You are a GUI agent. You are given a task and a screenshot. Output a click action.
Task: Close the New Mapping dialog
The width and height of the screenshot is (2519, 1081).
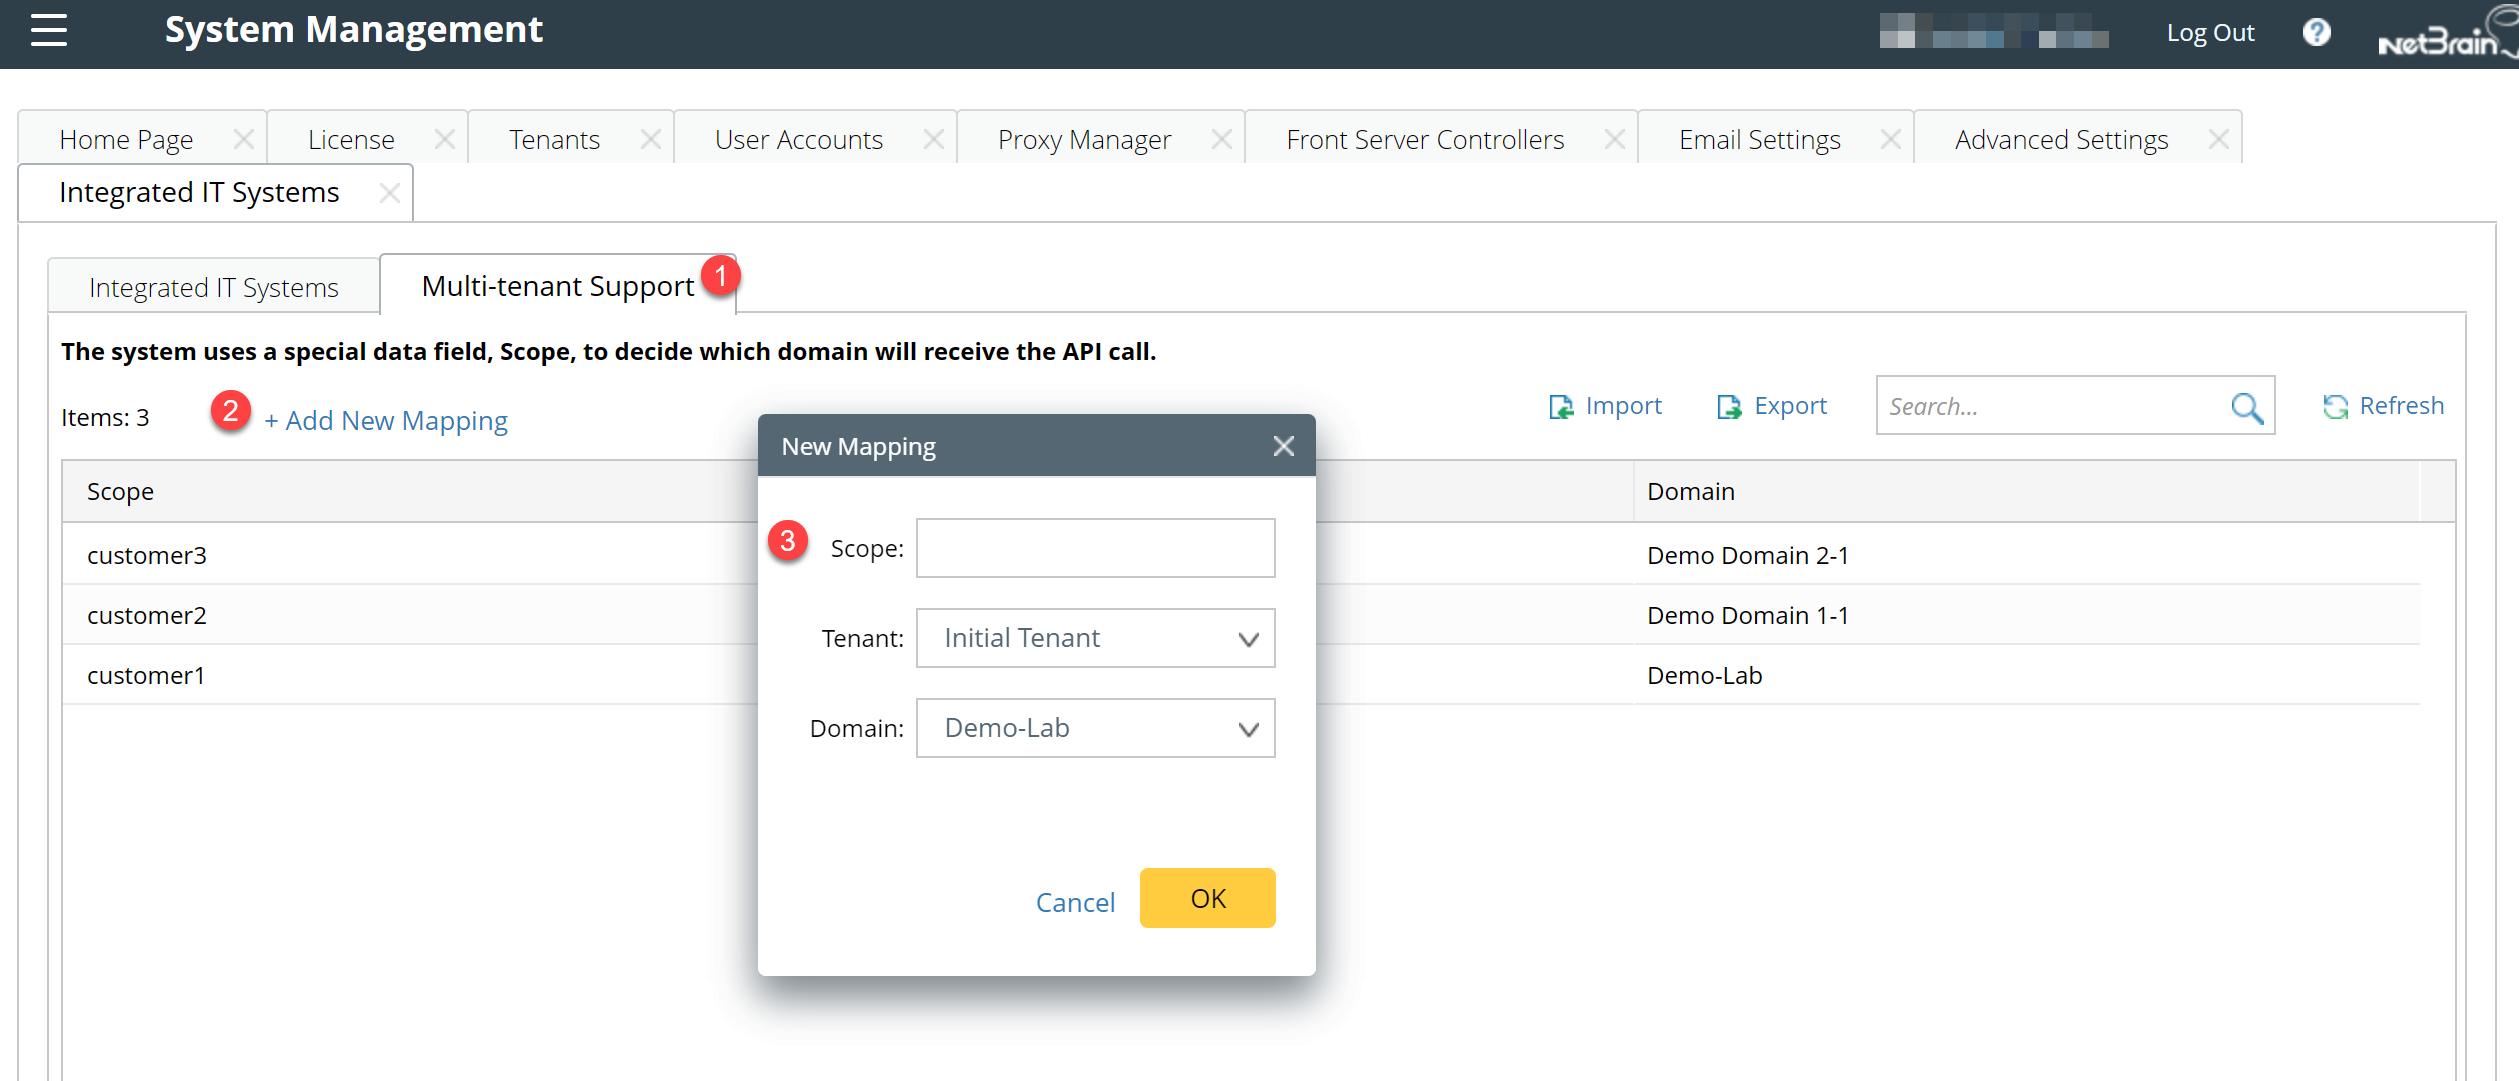tap(1284, 446)
